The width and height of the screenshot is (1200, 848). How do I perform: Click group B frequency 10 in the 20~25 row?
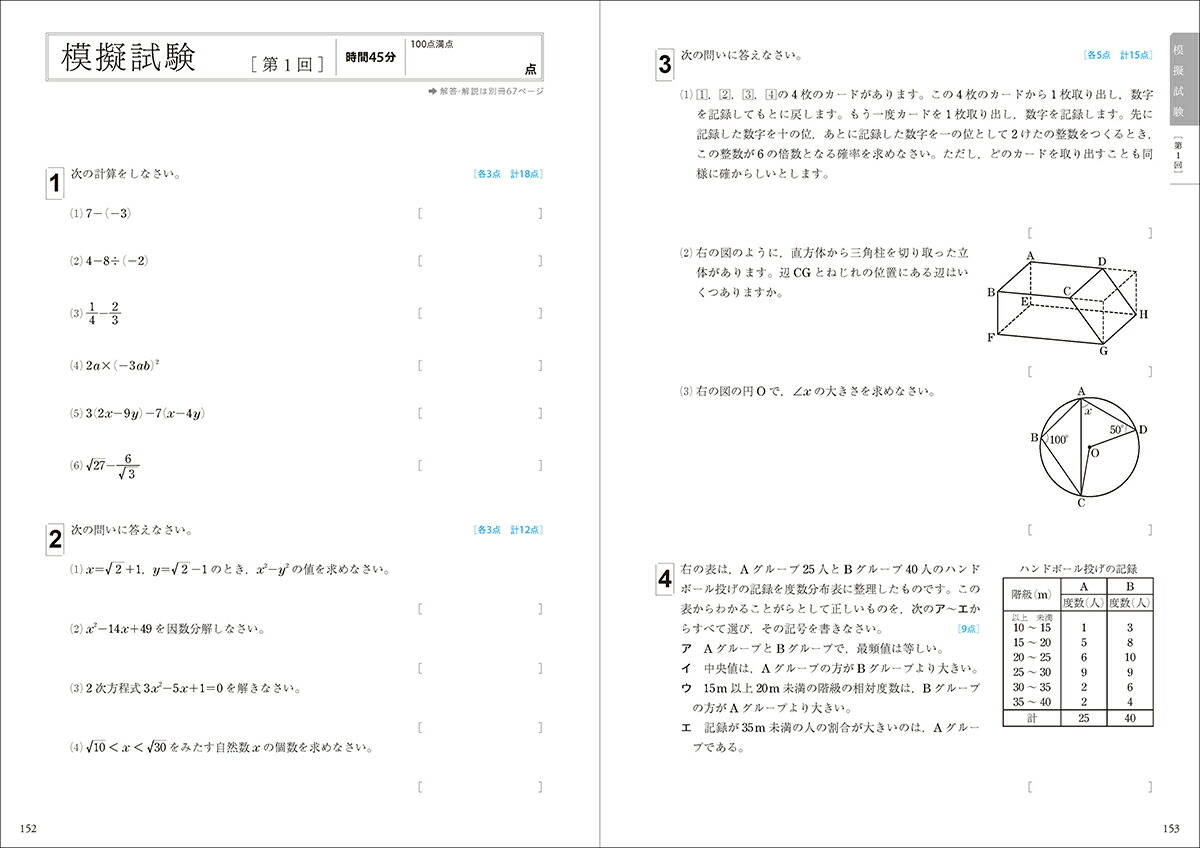1129,657
